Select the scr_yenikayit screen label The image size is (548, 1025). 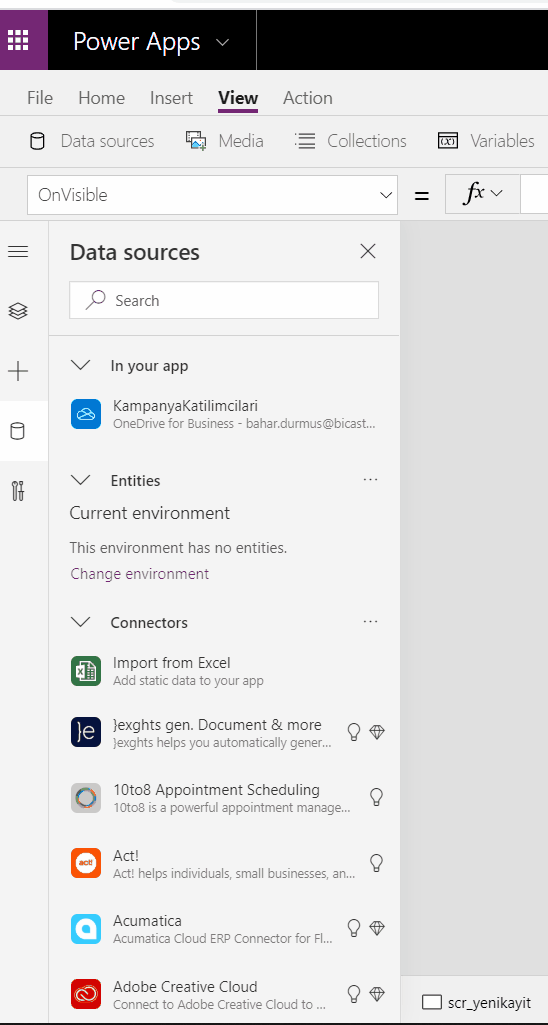(x=489, y=1002)
